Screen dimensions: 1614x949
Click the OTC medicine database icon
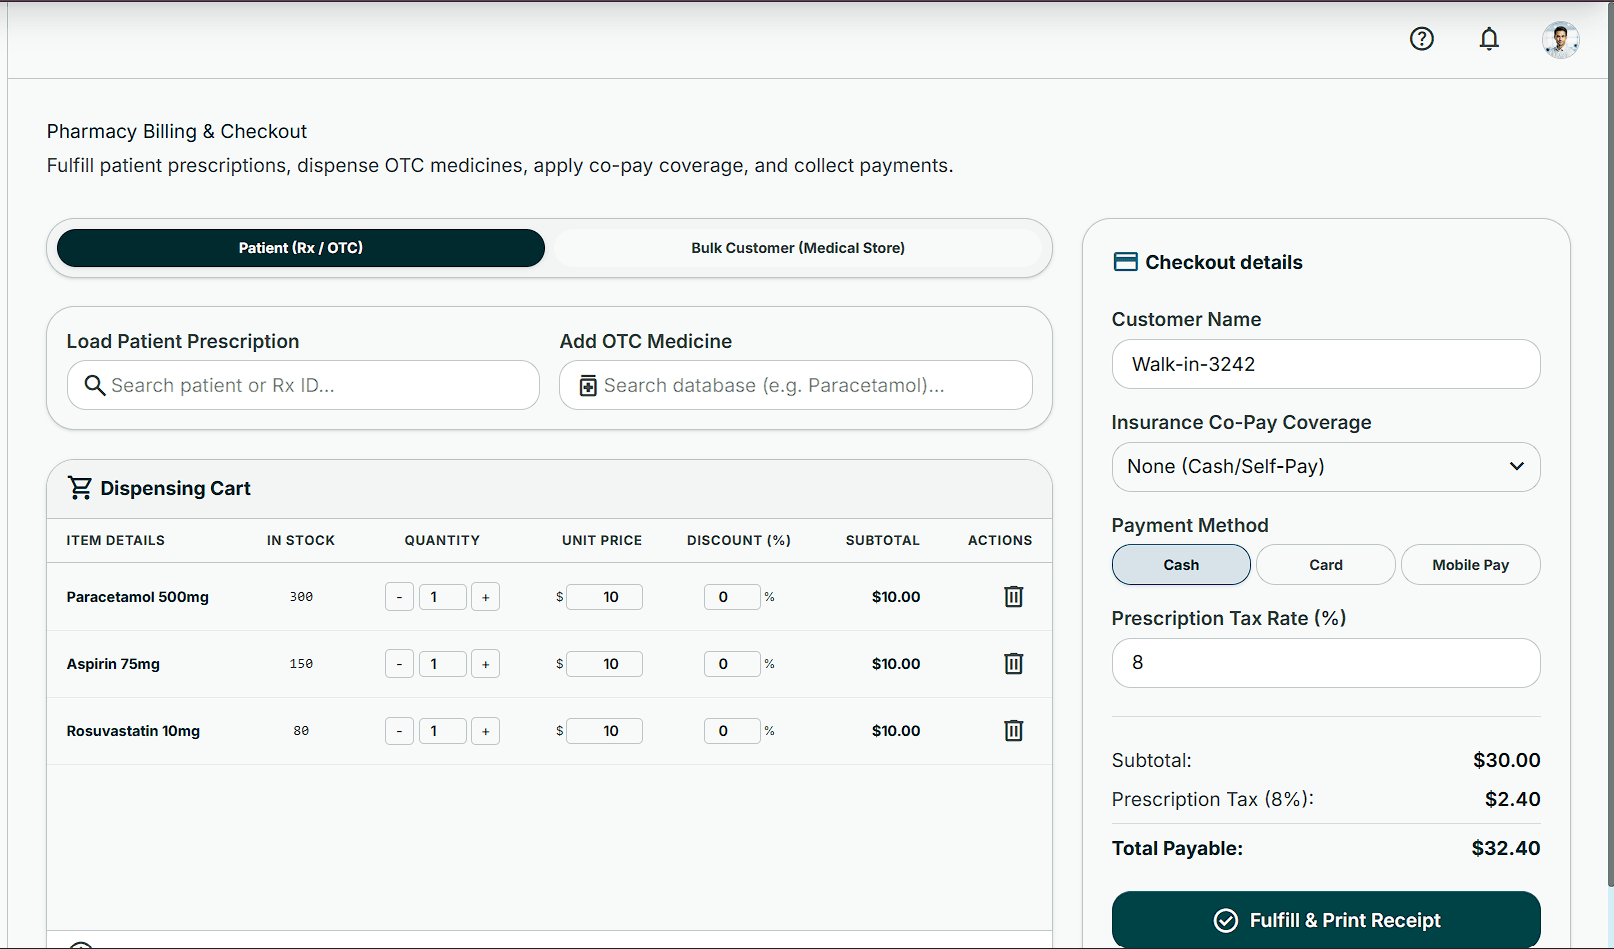coord(588,386)
